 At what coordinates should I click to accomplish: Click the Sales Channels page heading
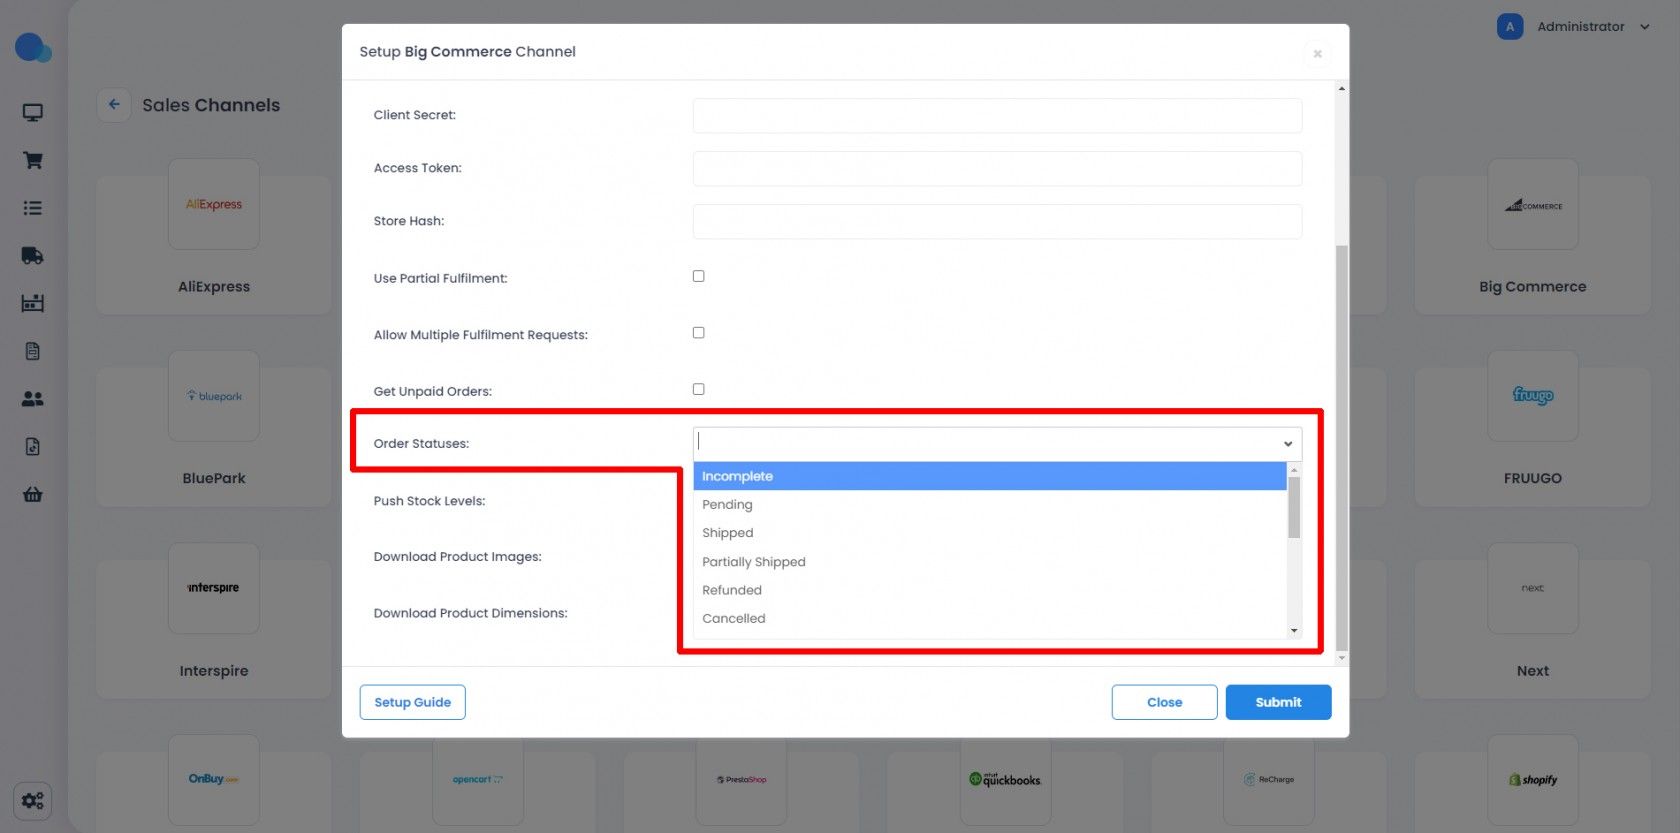[x=211, y=105]
